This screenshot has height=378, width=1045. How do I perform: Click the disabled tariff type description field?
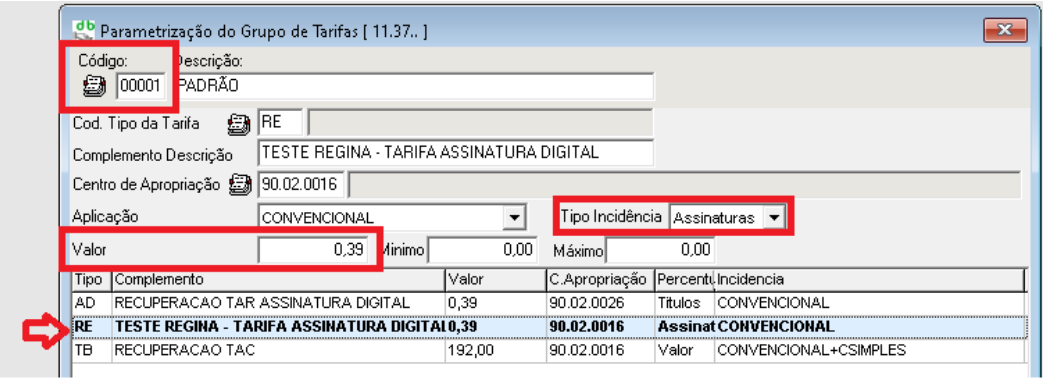481,123
